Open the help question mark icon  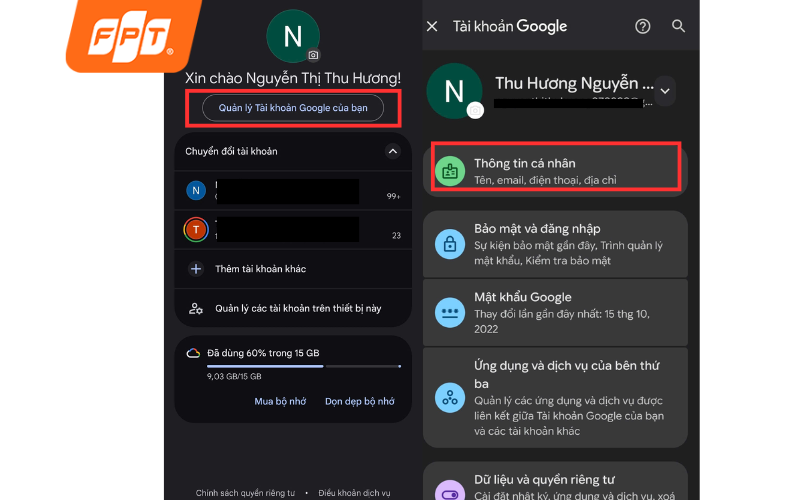642,27
